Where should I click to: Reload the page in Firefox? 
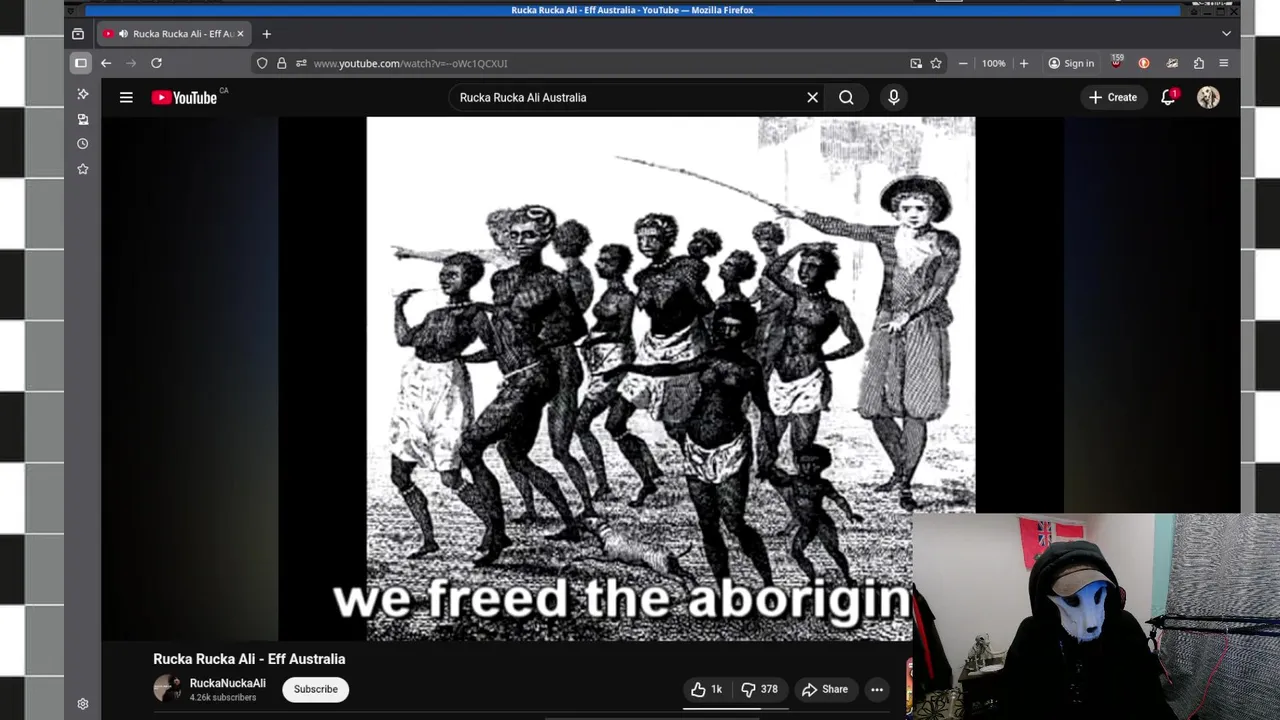pyautogui.click(x=156, y=63)
